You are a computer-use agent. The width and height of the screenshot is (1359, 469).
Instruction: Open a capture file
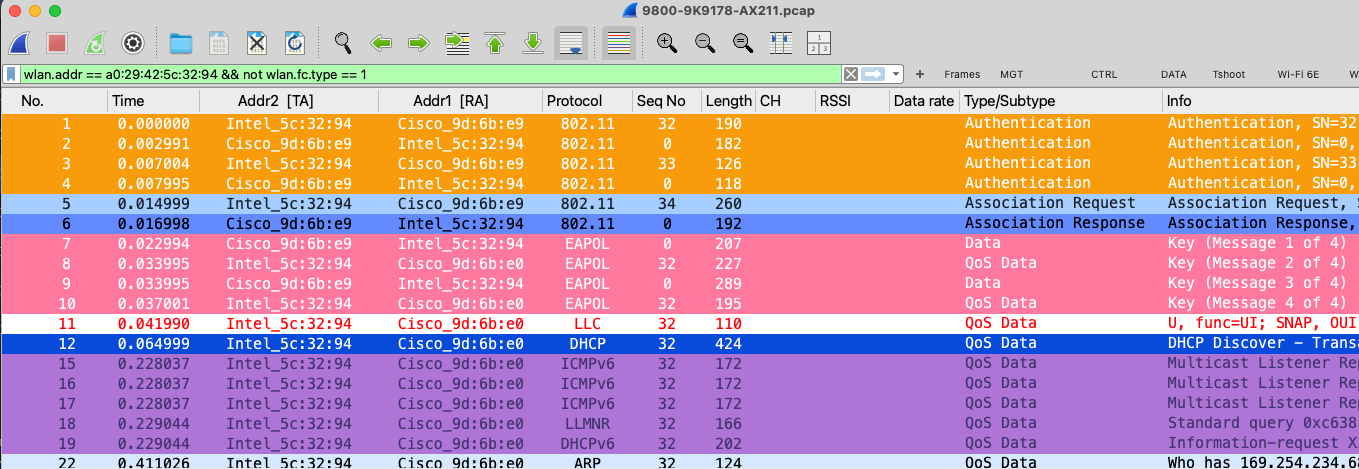click(181, 43)
